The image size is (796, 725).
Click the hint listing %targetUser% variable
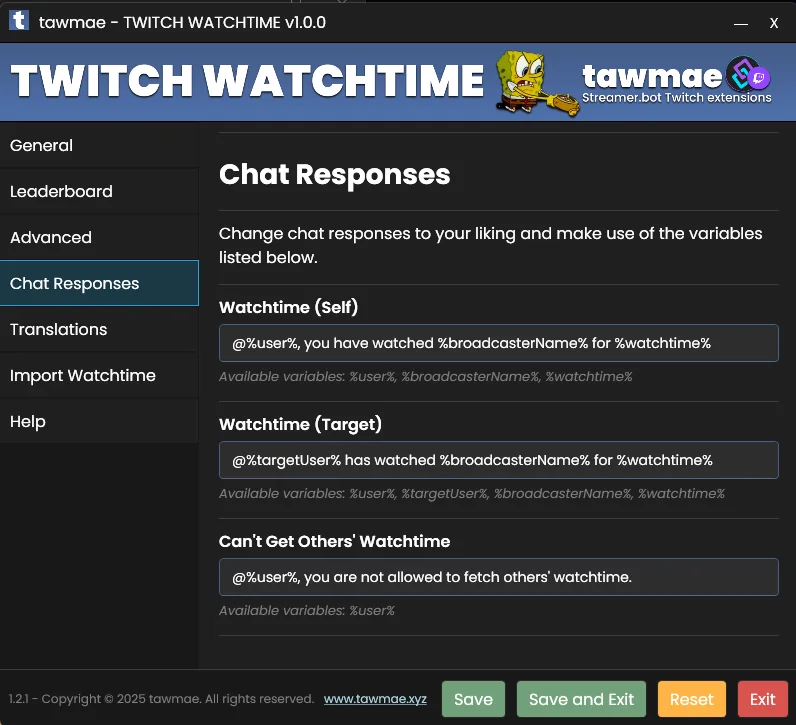point(472,493)
